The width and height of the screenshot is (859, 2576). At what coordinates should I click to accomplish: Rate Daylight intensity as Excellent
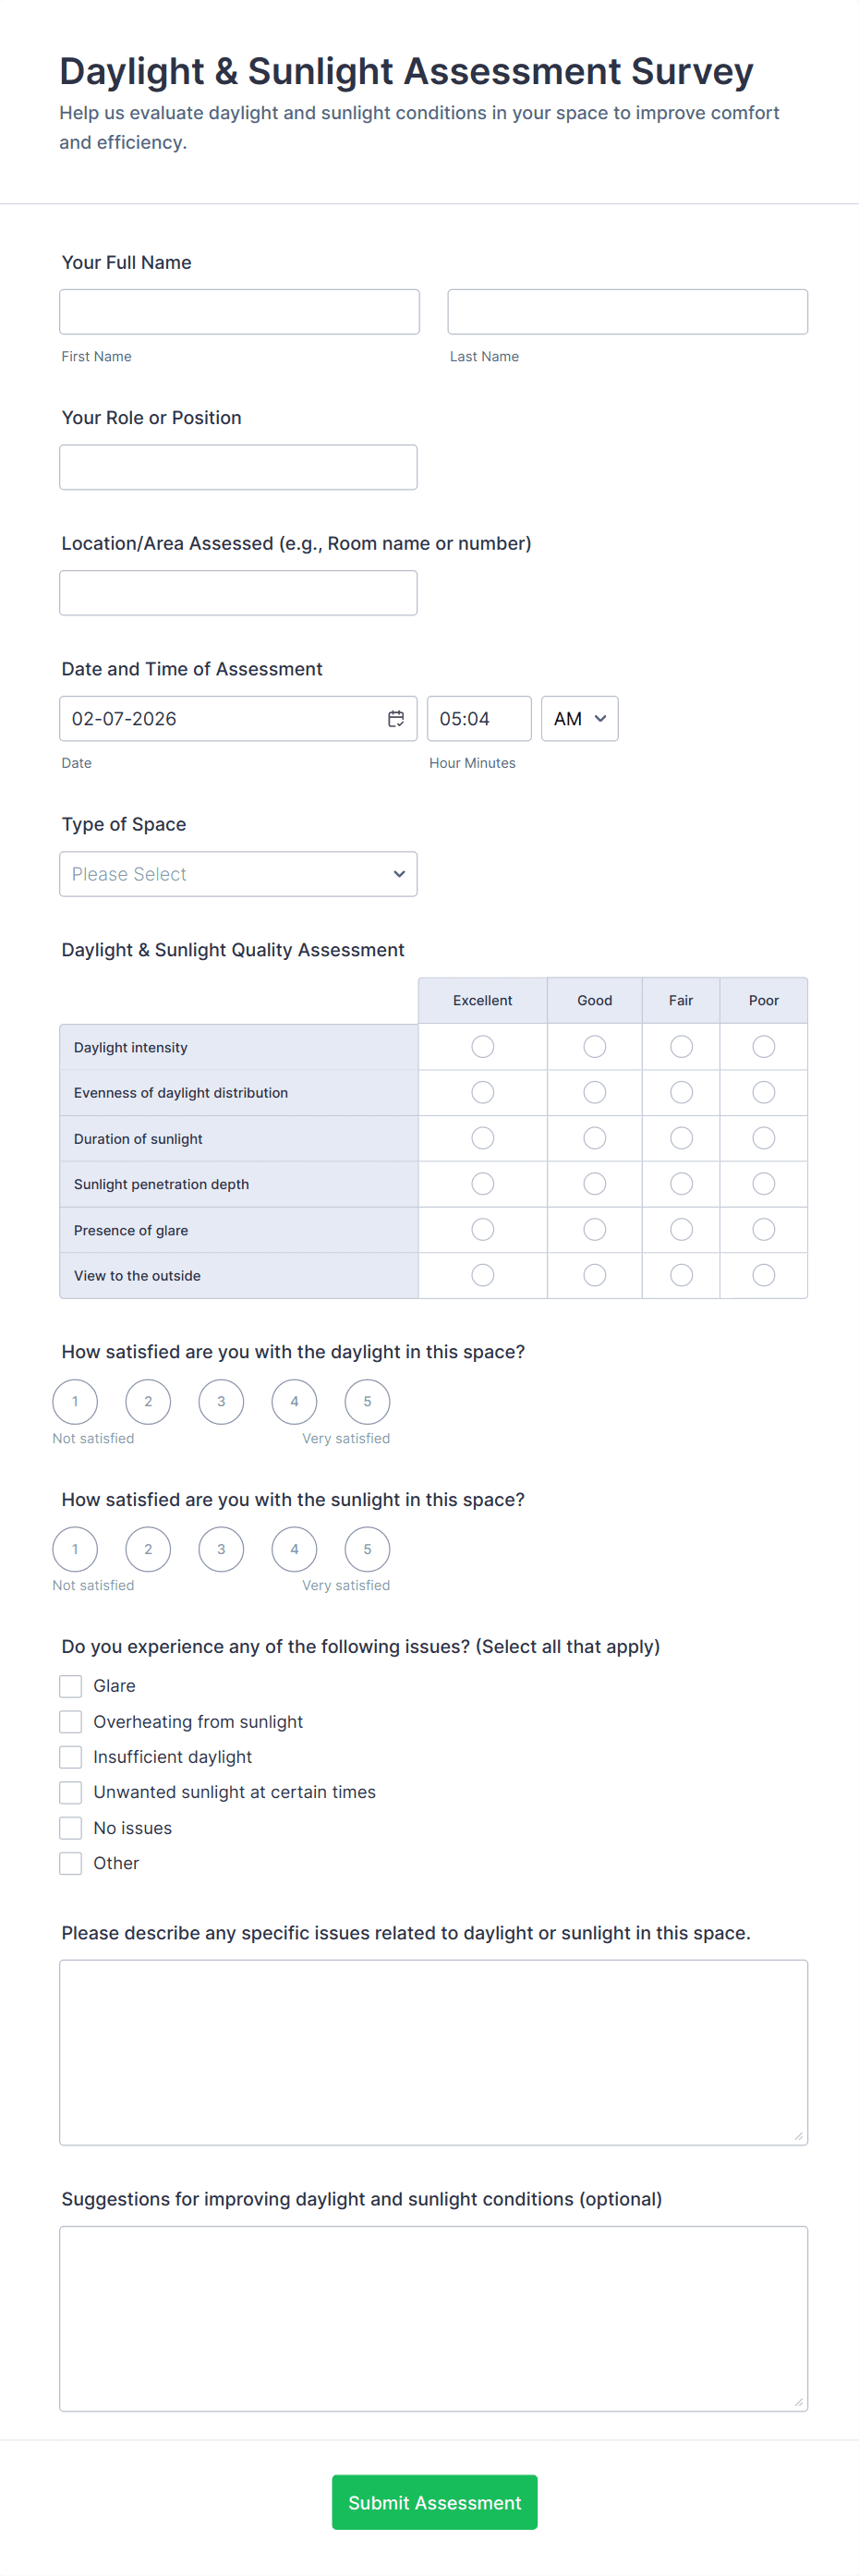pos(482,1046)
